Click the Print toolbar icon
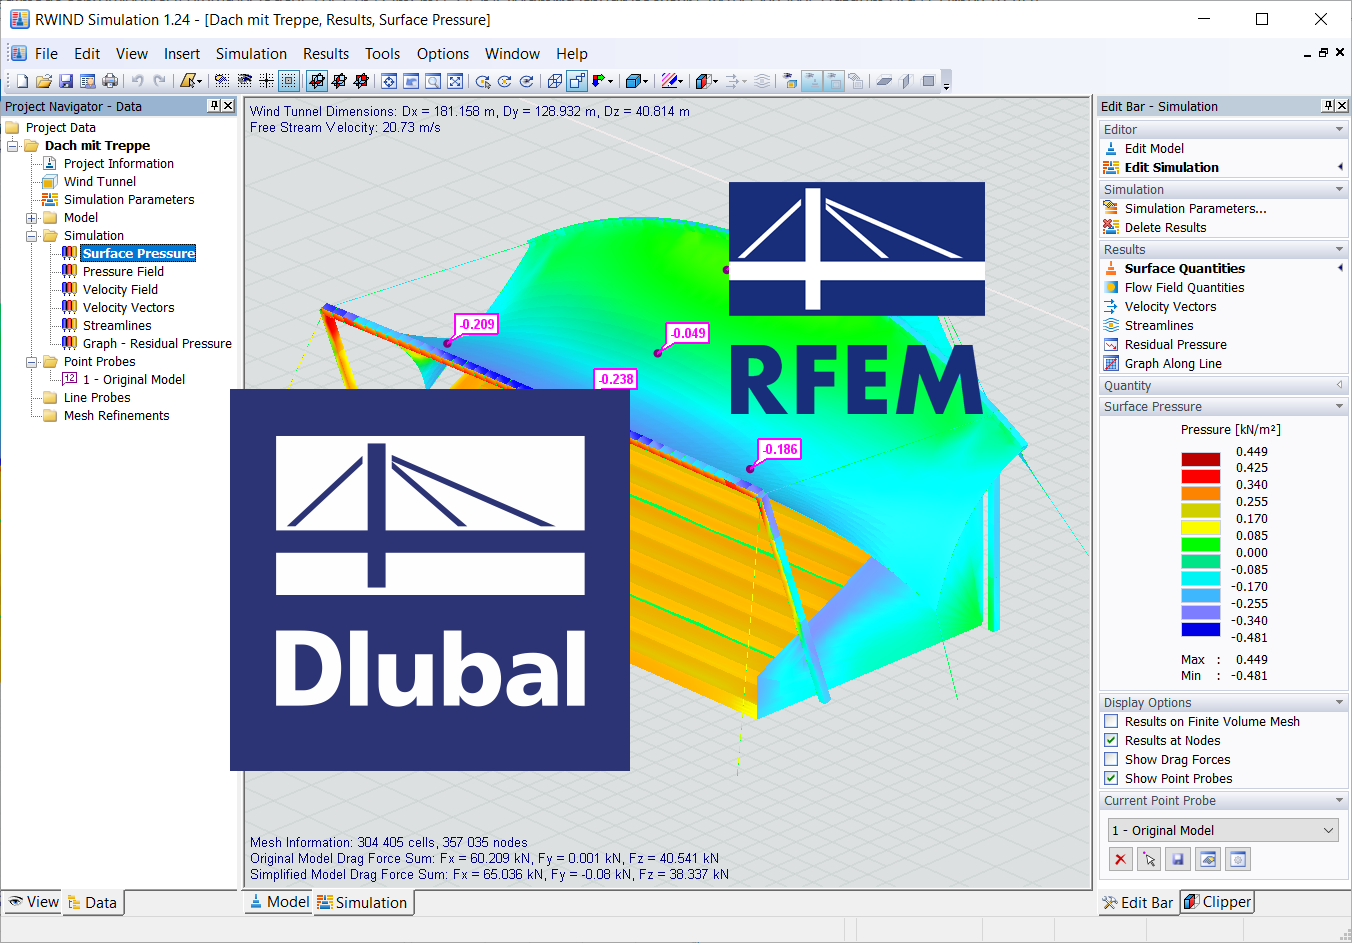Viewport: 1352px width, 943px height. (110, 81)
